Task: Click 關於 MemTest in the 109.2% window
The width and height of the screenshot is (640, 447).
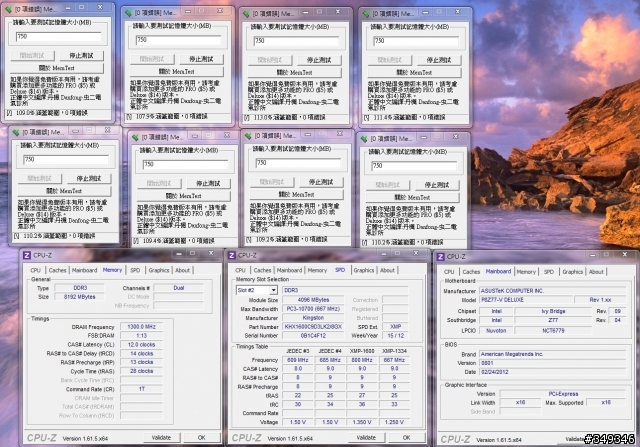Action: tap(296, 195)
